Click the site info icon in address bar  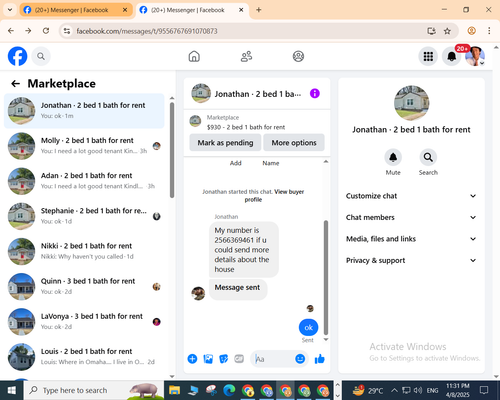67,31
